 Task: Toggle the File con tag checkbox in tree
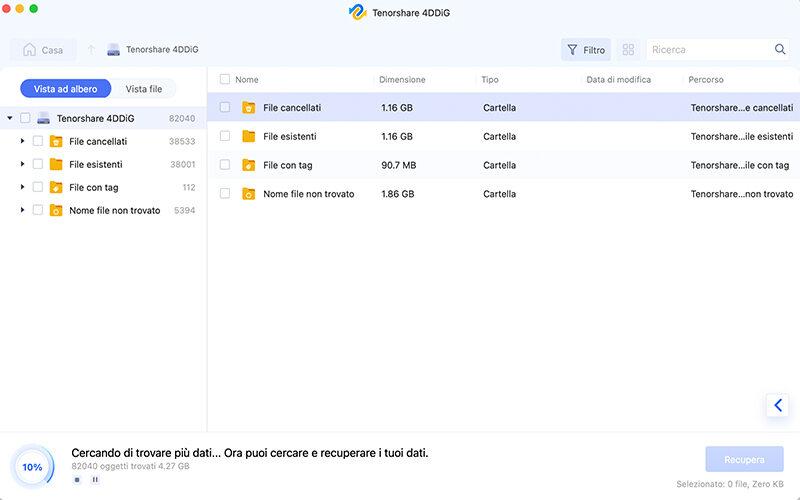(38, 187)
